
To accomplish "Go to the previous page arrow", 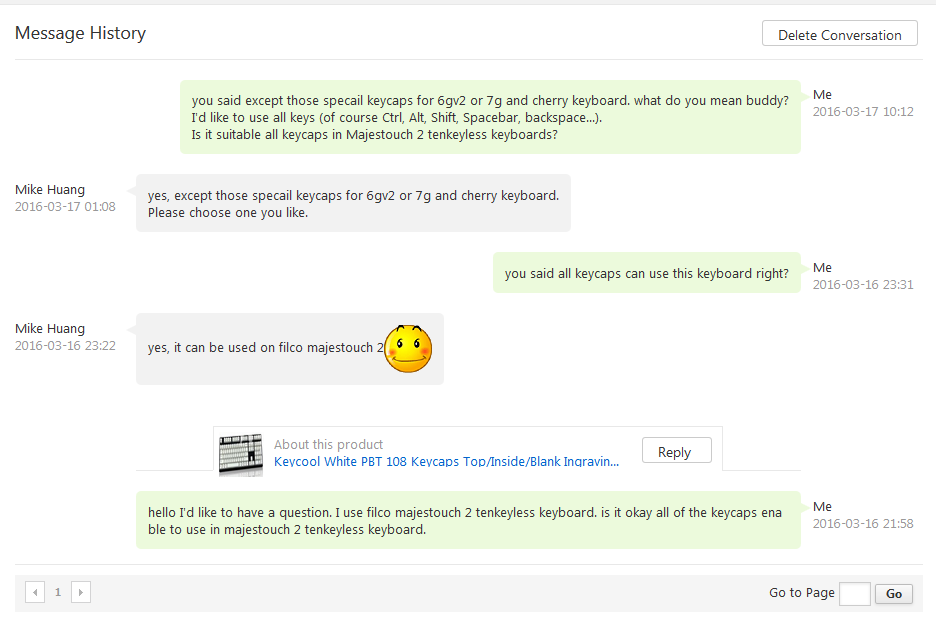I will 35,592.
